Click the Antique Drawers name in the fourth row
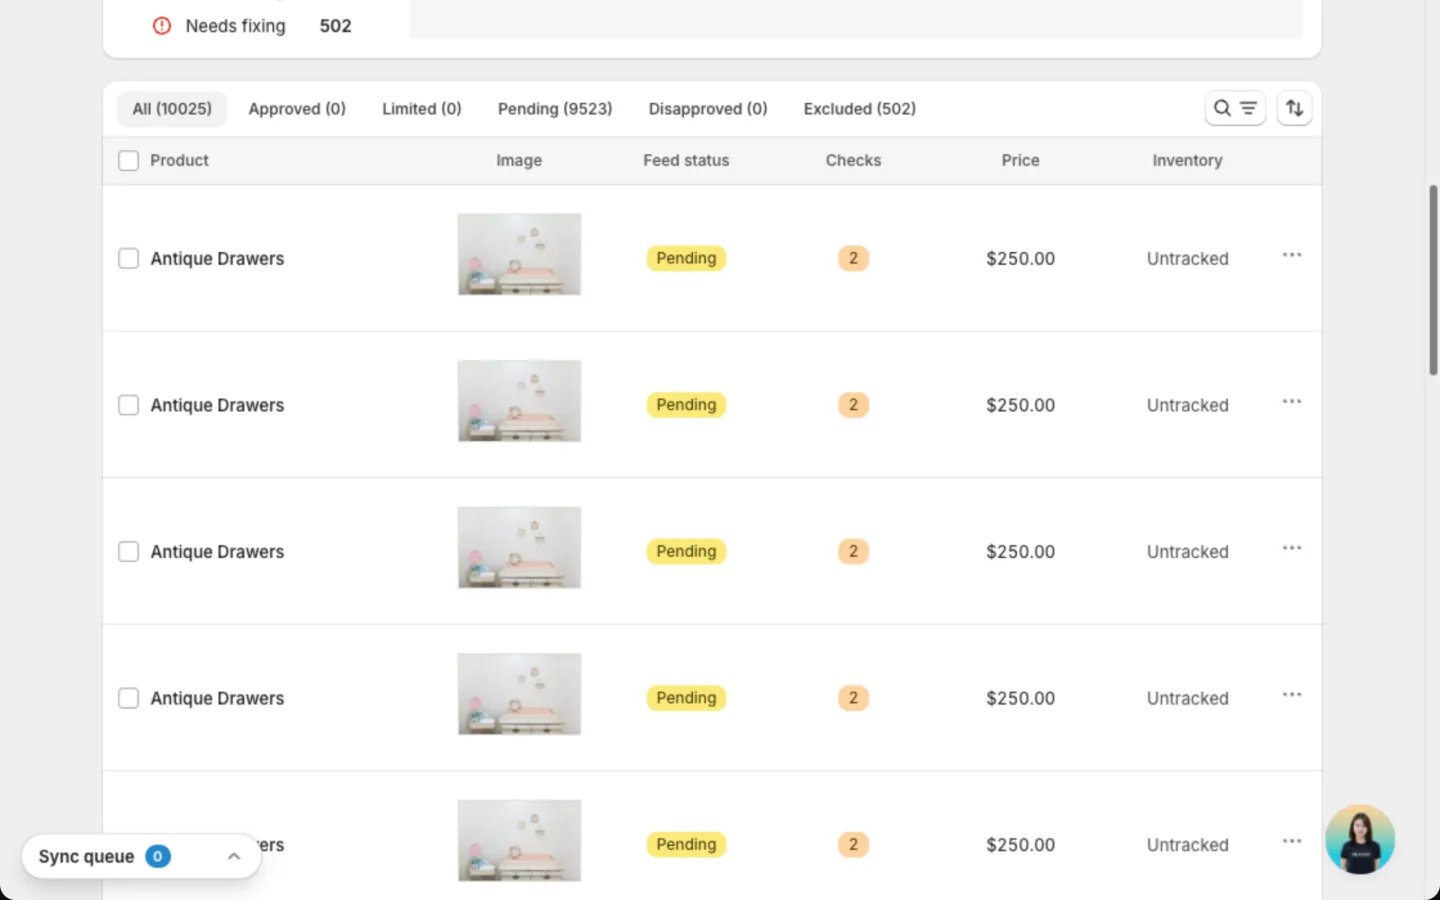Viewport: 1440px width, 900px height. click(217, 698)
